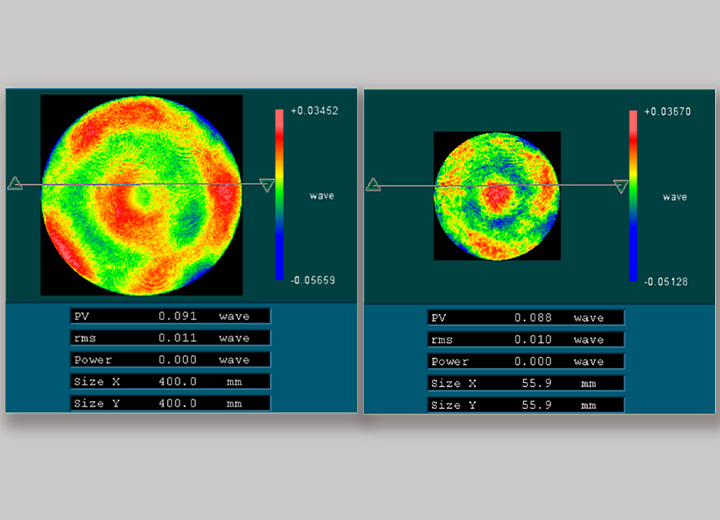Click right slice marker triangle in right panel
This screenshot has height=520, width=720.
point(620,186)
